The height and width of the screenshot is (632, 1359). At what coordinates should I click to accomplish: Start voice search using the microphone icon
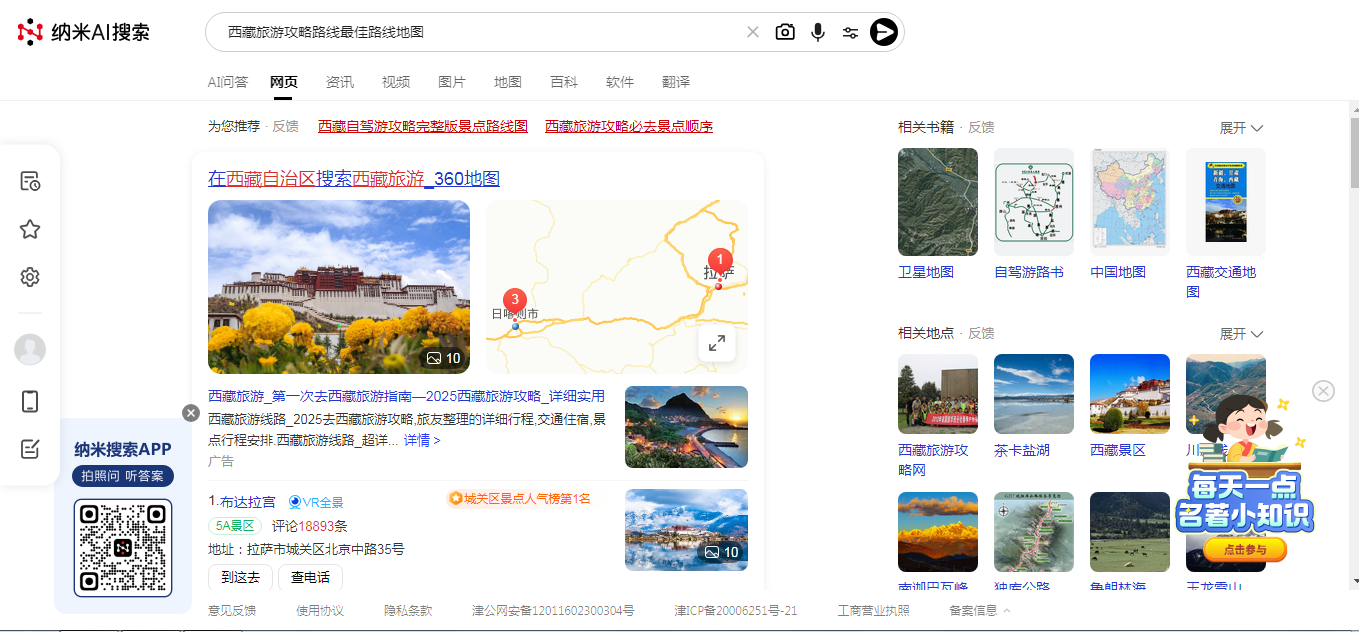pyautogui.click(x=818, y=31)
